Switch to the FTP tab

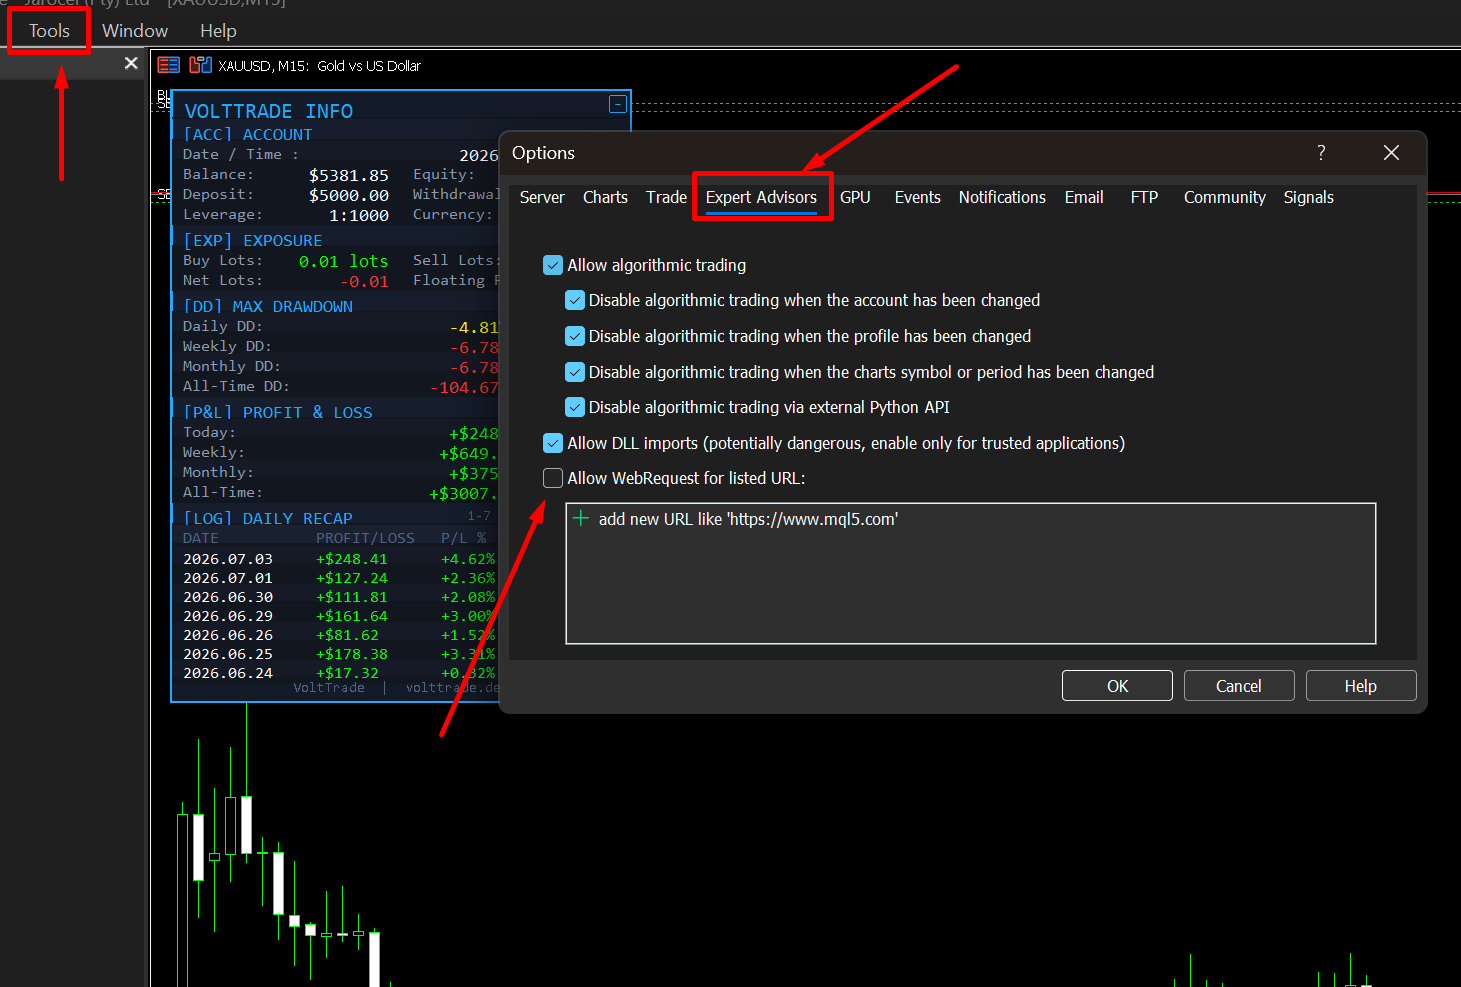(x=1144, y=197)
